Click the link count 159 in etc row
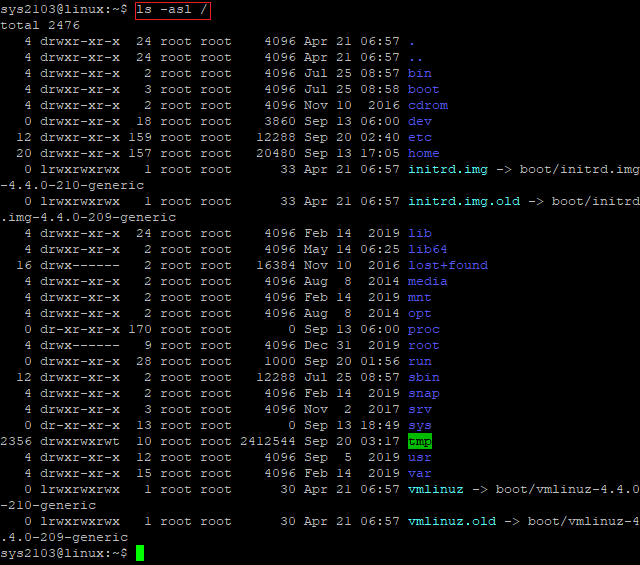Viewport: 640px width, 565px height. pyautogui.click(x=140, y=137)
